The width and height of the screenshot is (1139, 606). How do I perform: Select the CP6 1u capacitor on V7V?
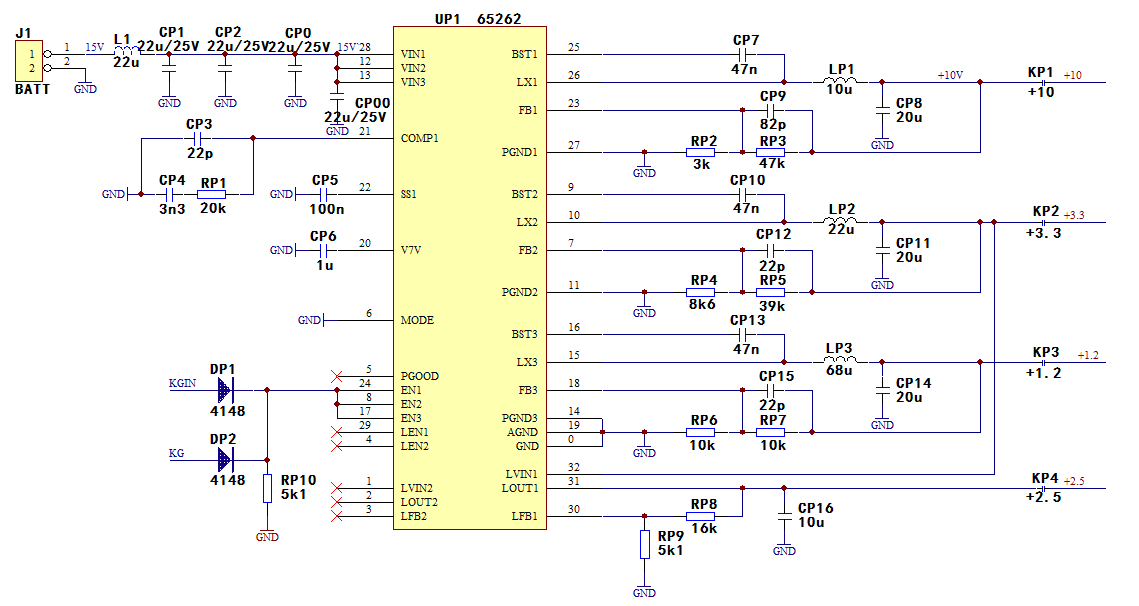323,250
